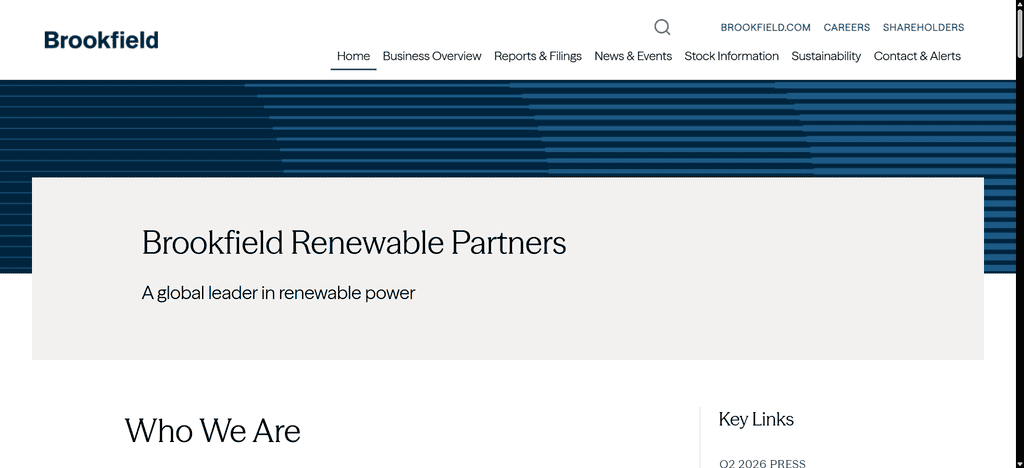Open the Q2 2026 PRESS key link

coord(762,463)
